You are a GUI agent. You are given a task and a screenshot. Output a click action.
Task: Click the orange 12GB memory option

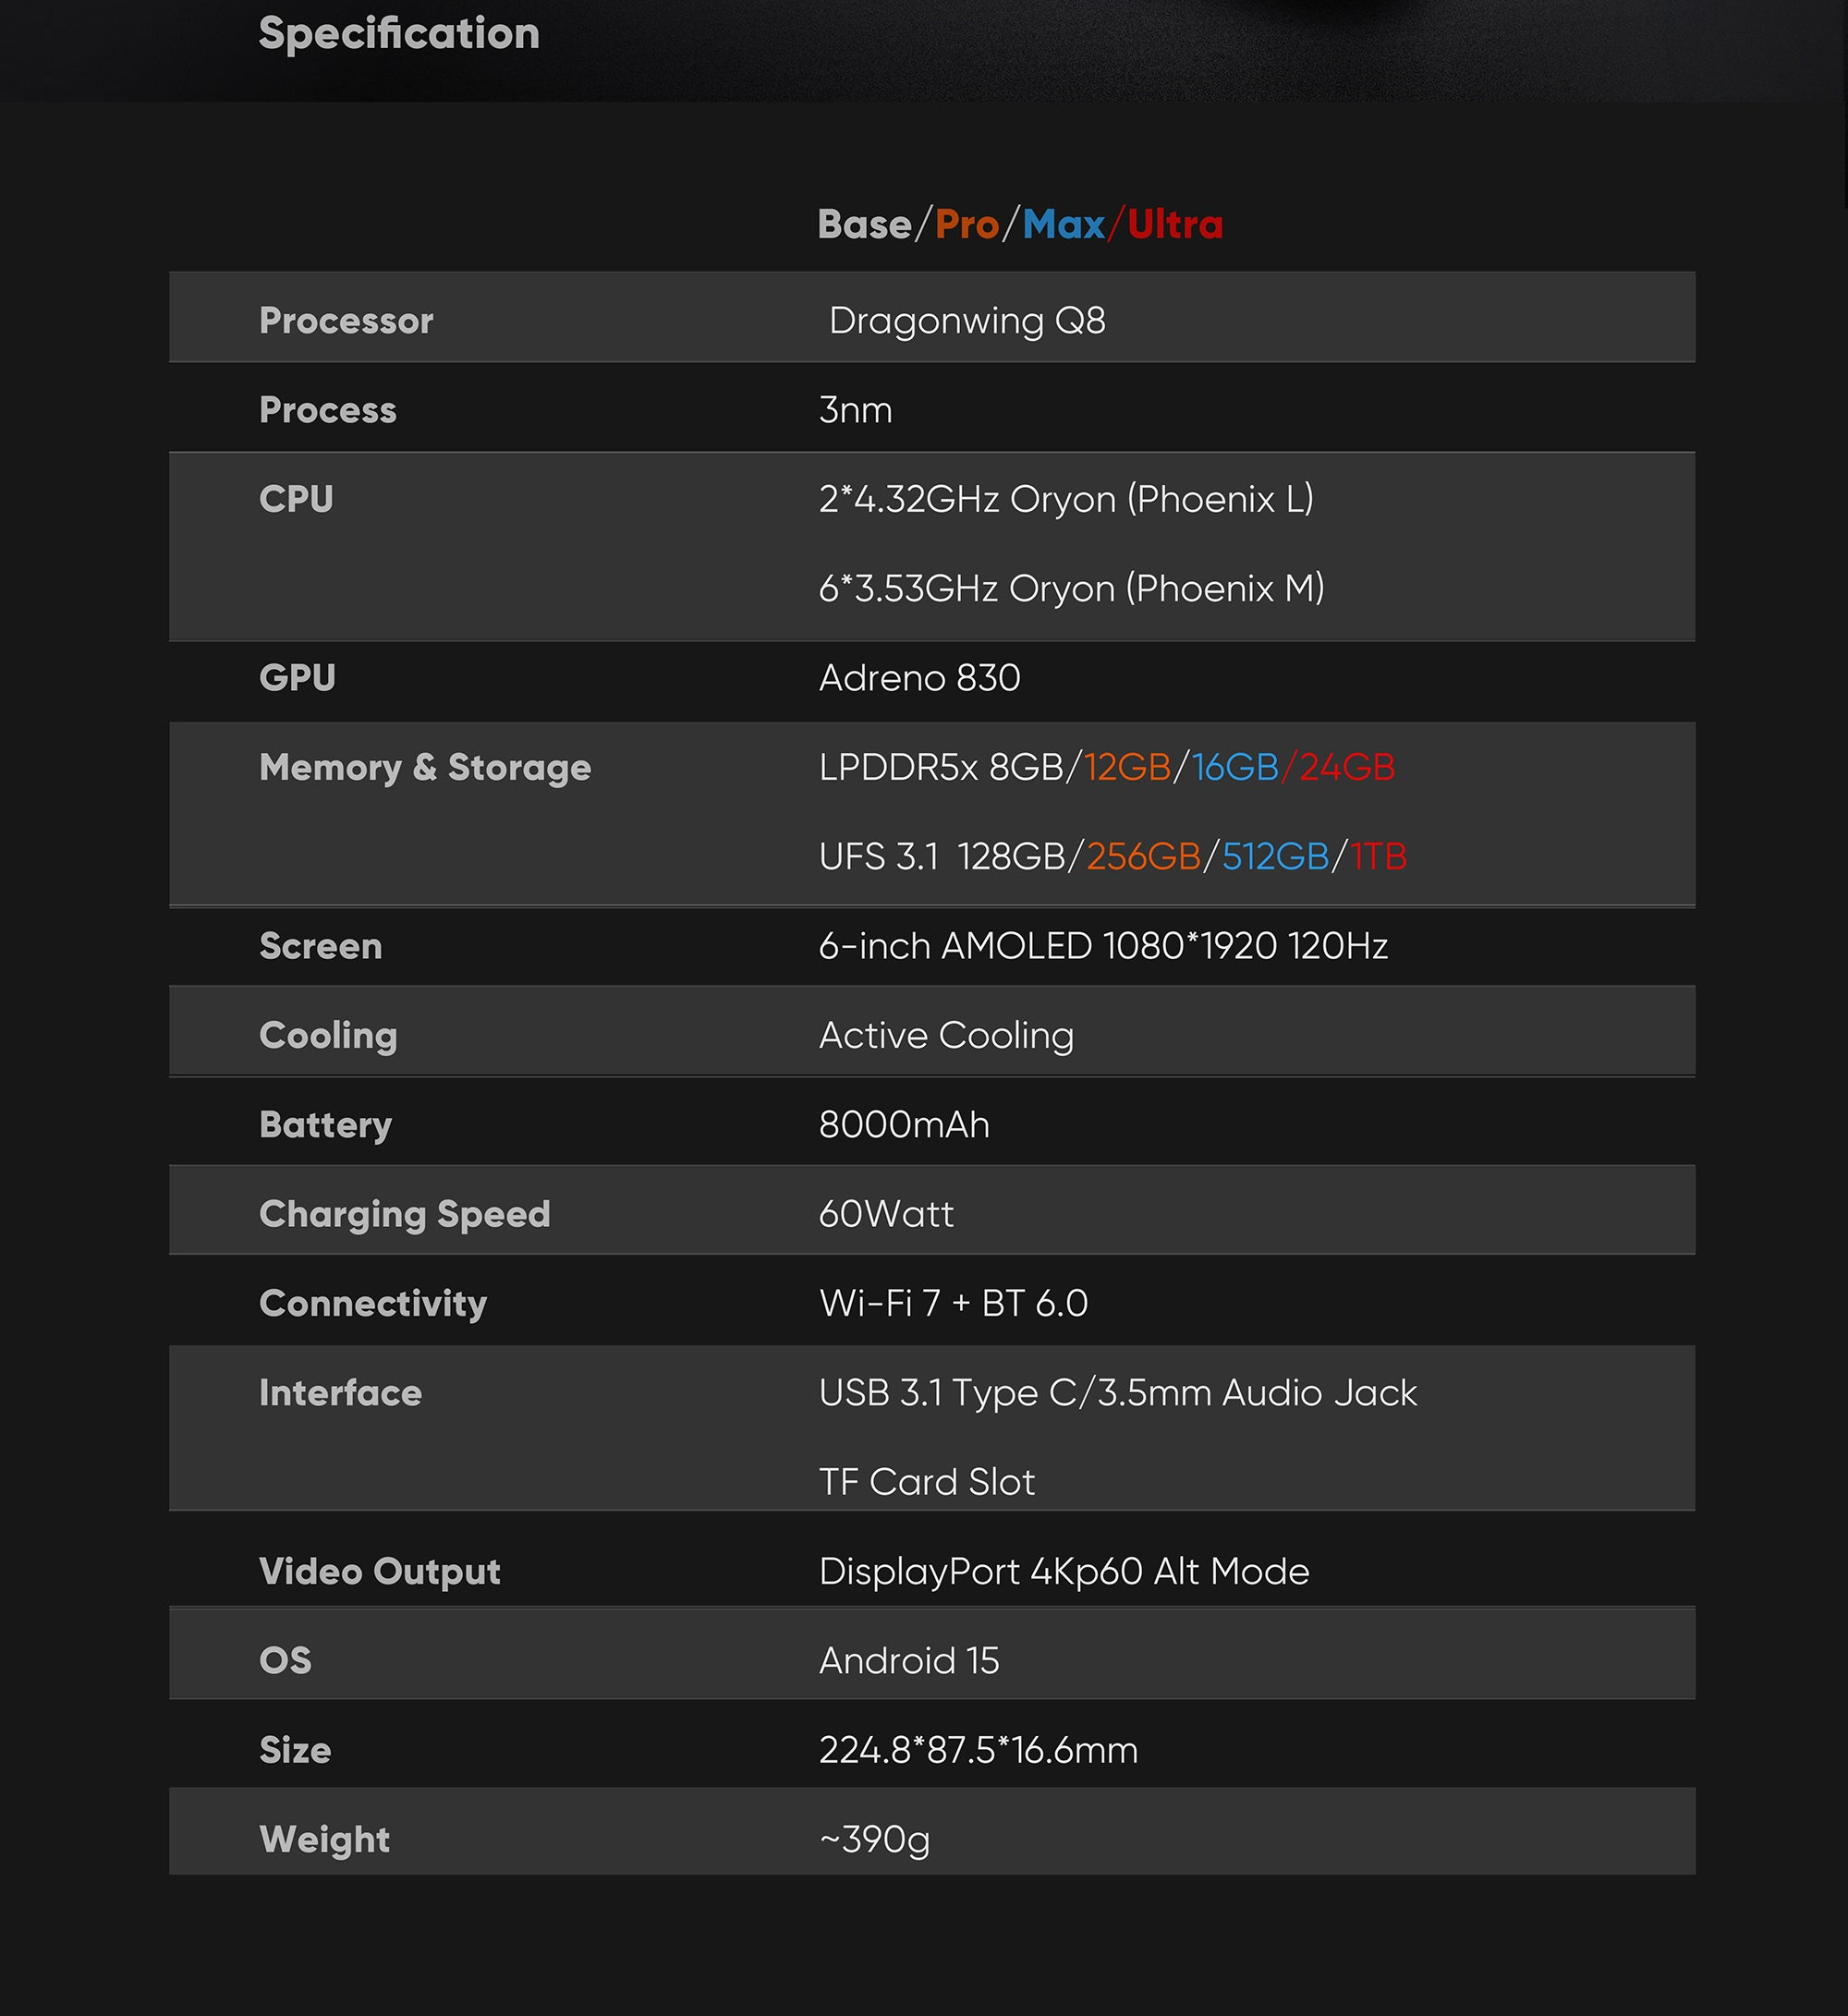click(x=1127, y=767)
